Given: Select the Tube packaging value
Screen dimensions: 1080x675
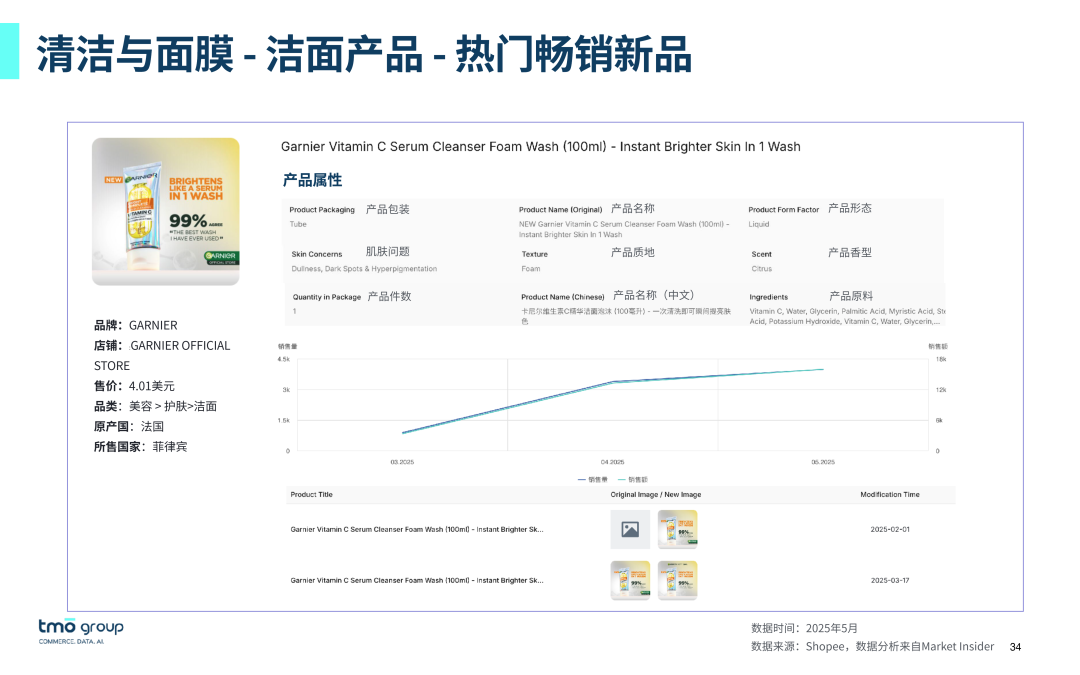Looking at the screenshot, I should click(x=298, y=225).
